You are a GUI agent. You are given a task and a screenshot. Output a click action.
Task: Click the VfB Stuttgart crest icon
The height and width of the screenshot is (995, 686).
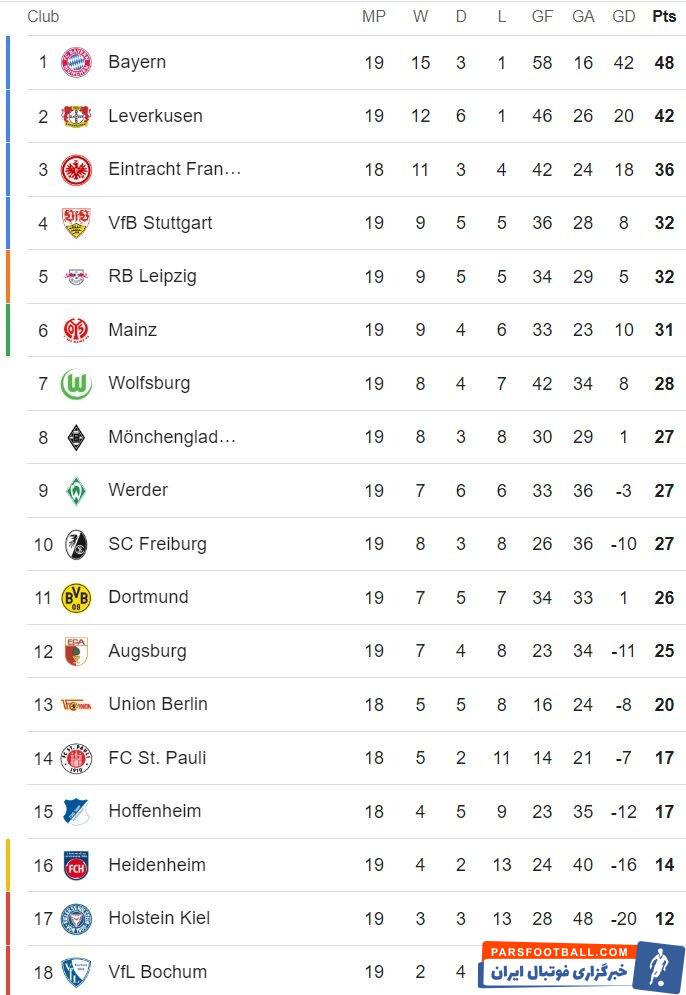pos(76,223)
